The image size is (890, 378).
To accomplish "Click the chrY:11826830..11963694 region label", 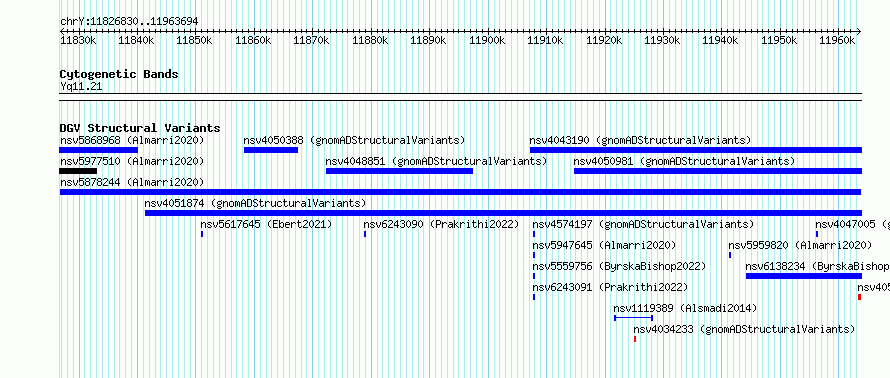I will pyautogui.click(x=129, y=22).
